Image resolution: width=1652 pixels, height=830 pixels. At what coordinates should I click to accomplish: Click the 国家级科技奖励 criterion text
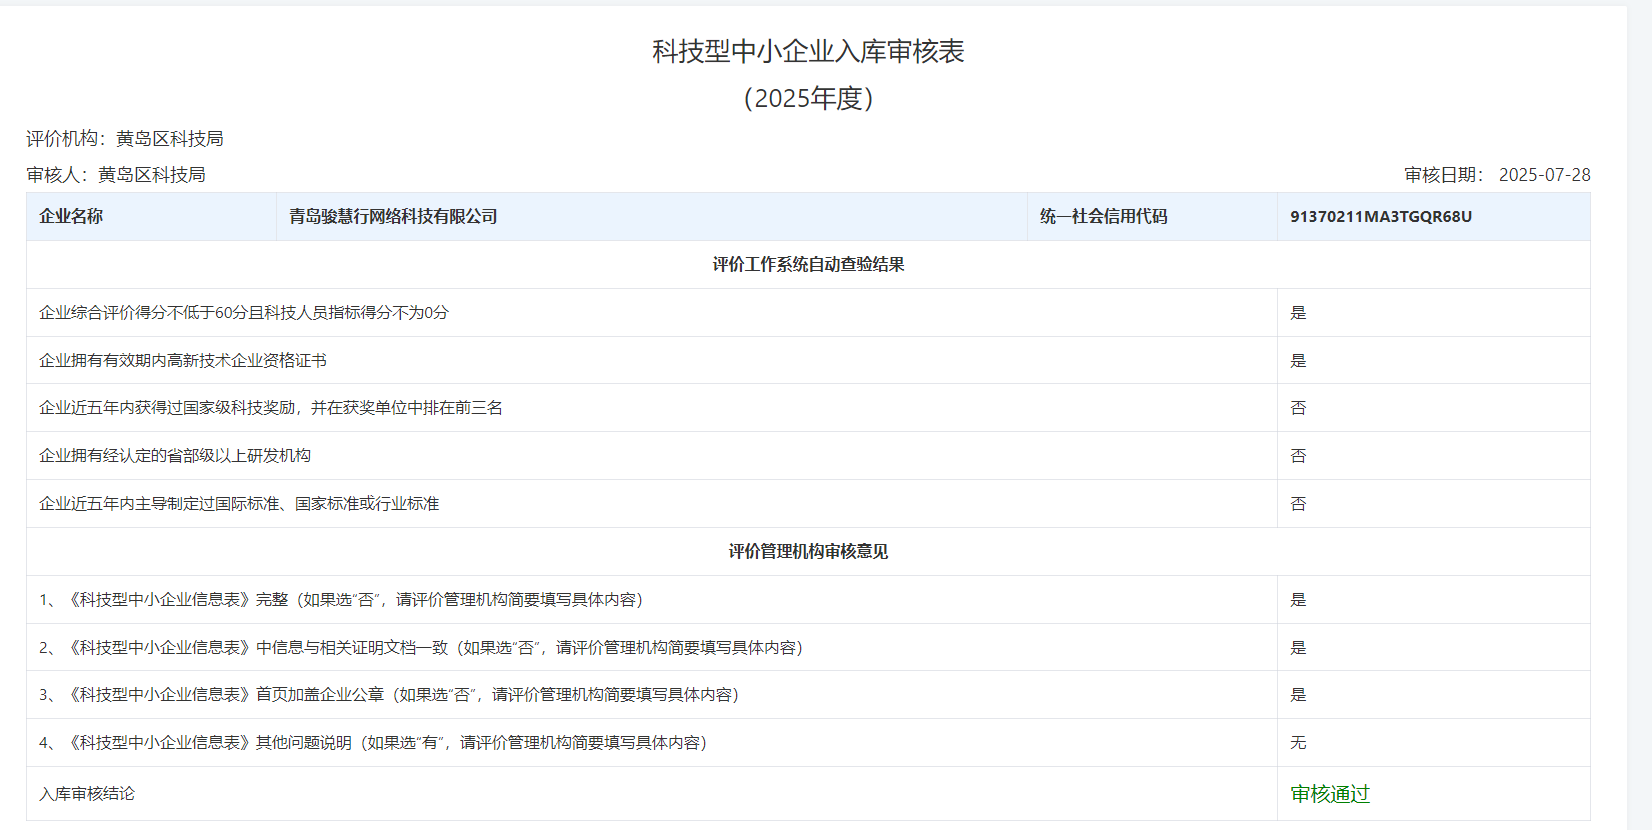[271, 408]
